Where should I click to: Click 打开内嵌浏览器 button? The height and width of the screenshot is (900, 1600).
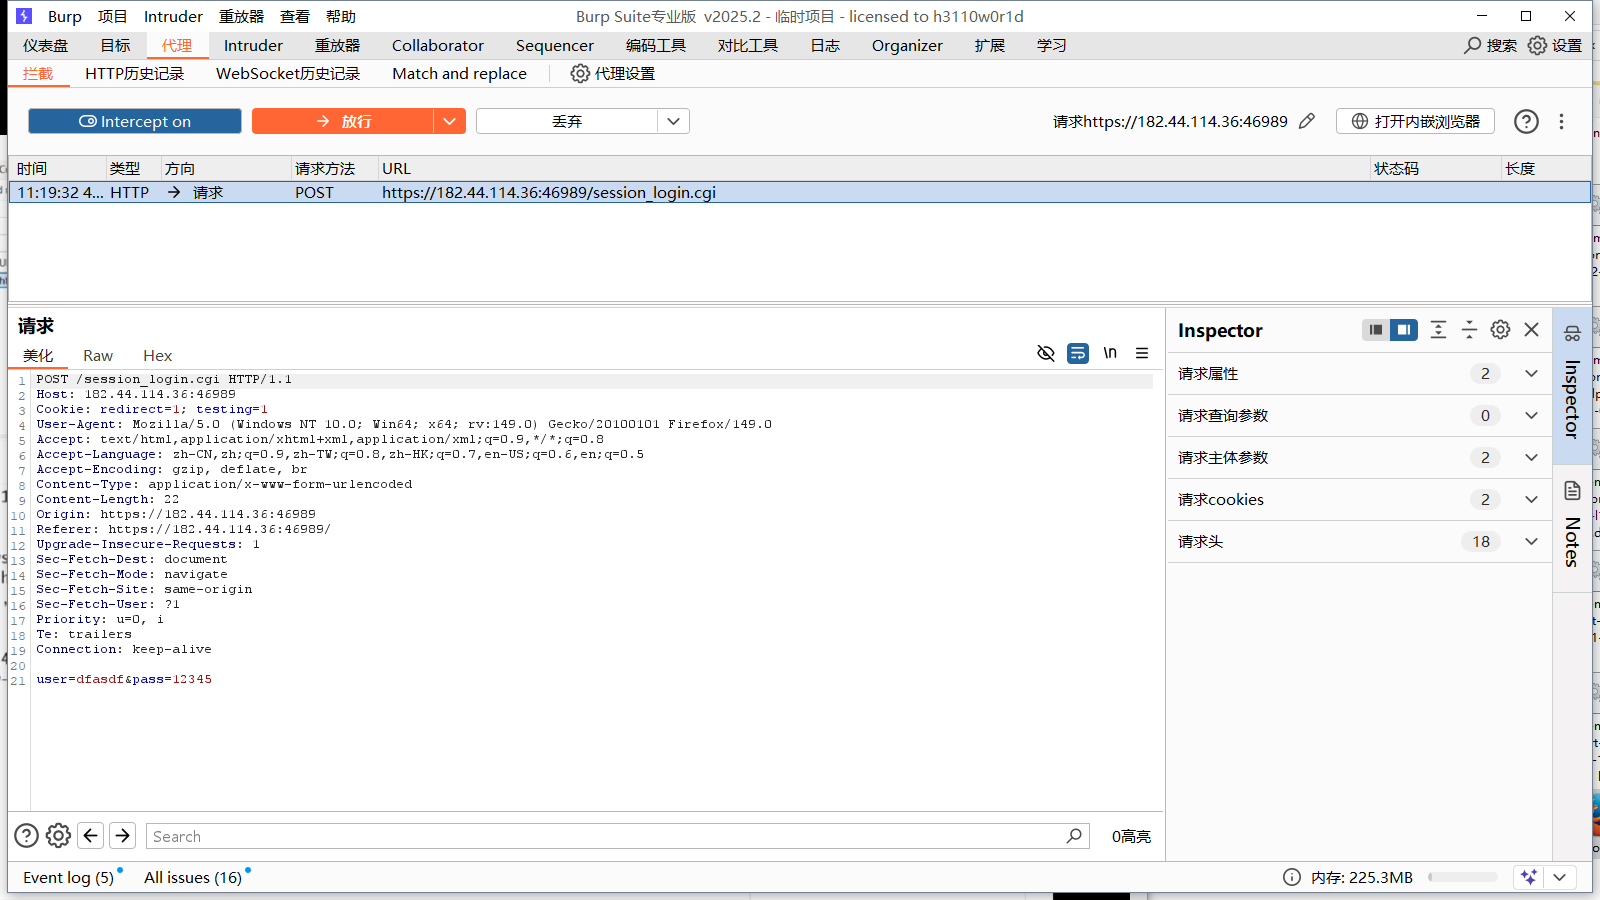coord(1415,121)
